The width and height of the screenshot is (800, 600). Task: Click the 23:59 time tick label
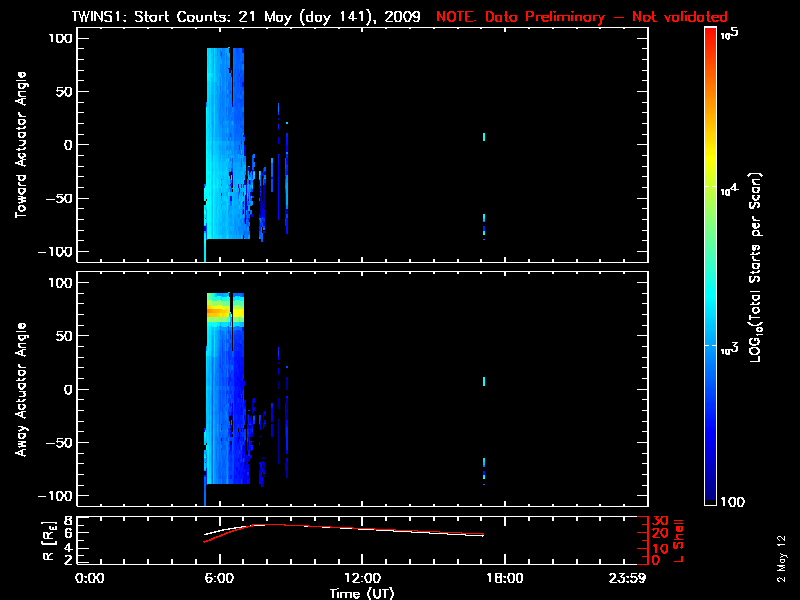[628, 578]
